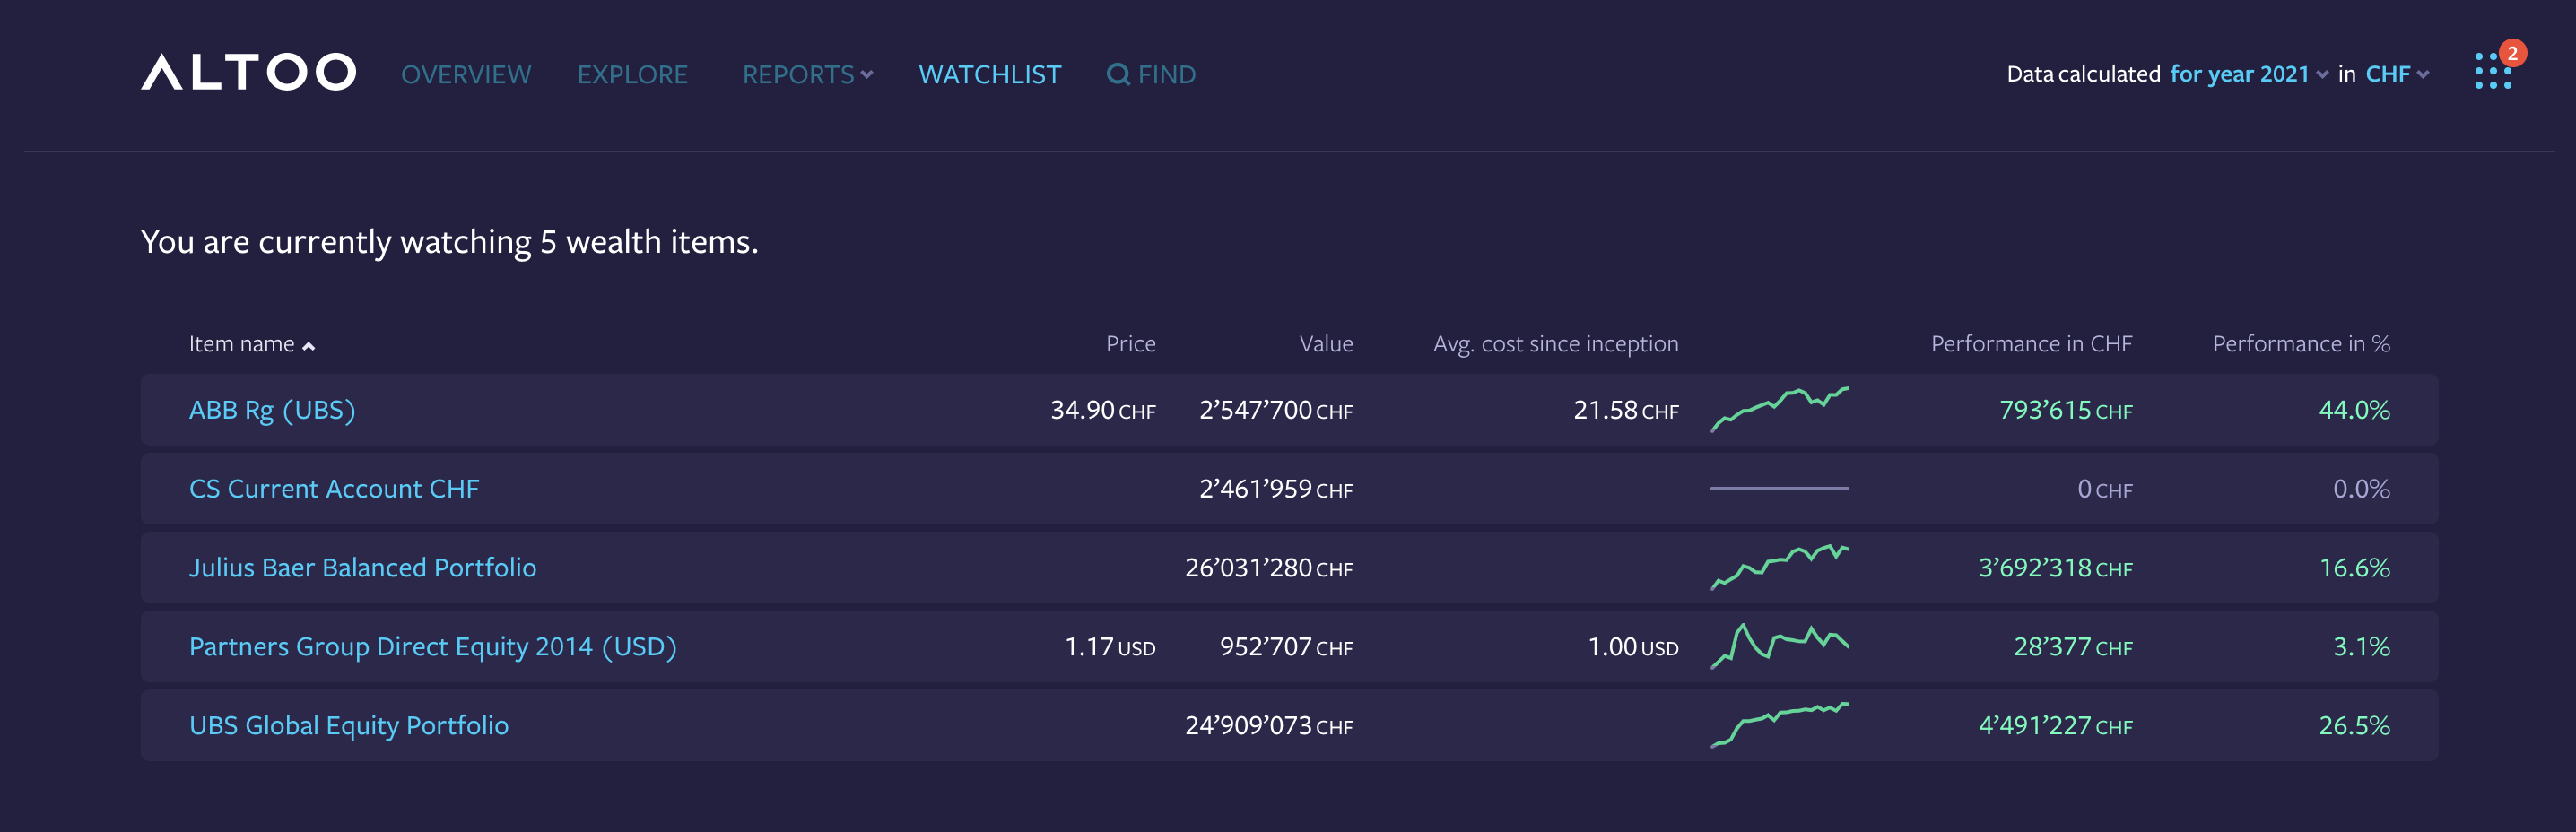
Task: Open CS Current Account CHF link
Action: (334, 489)
